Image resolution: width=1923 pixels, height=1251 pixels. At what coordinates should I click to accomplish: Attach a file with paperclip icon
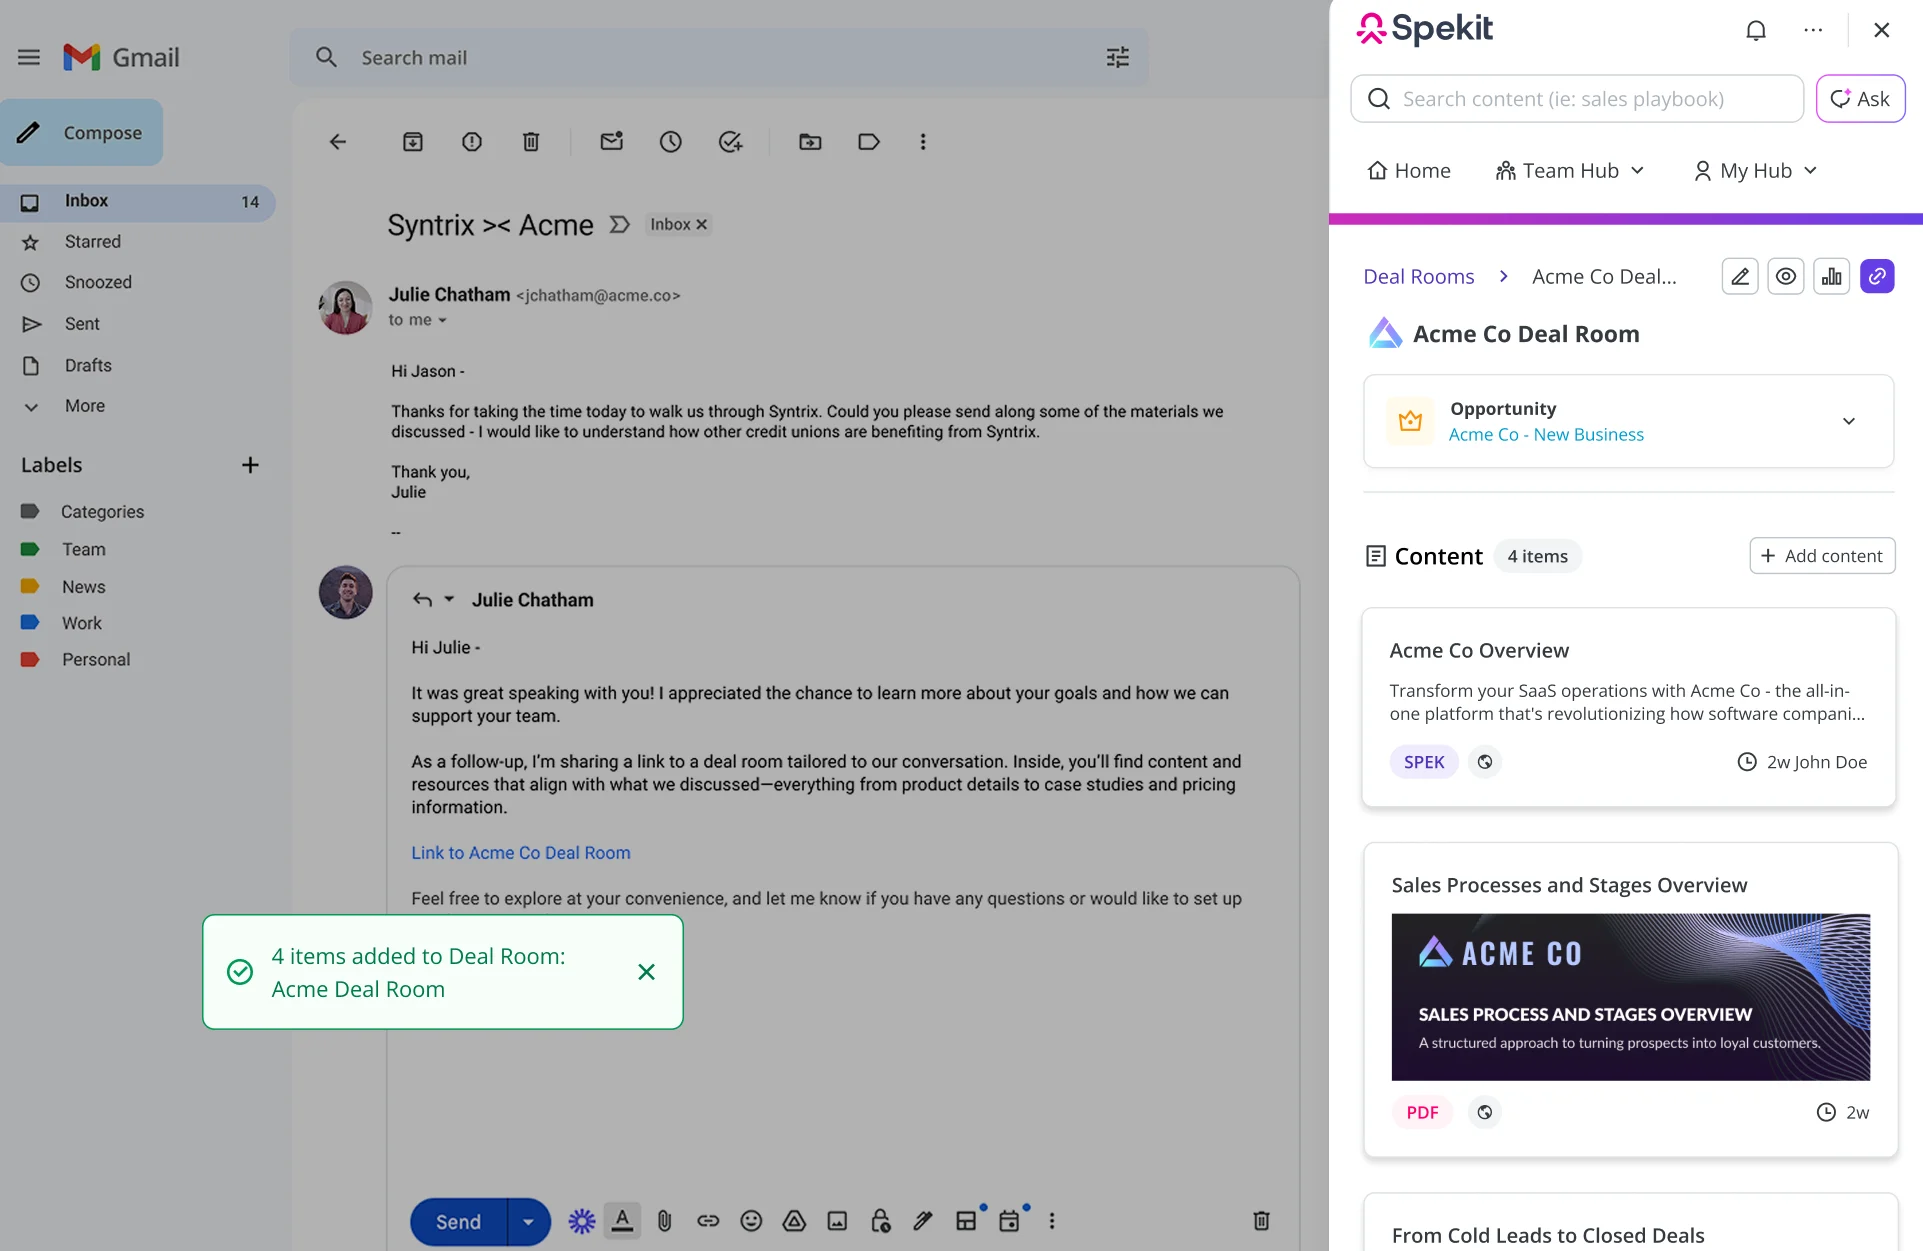664,1221
